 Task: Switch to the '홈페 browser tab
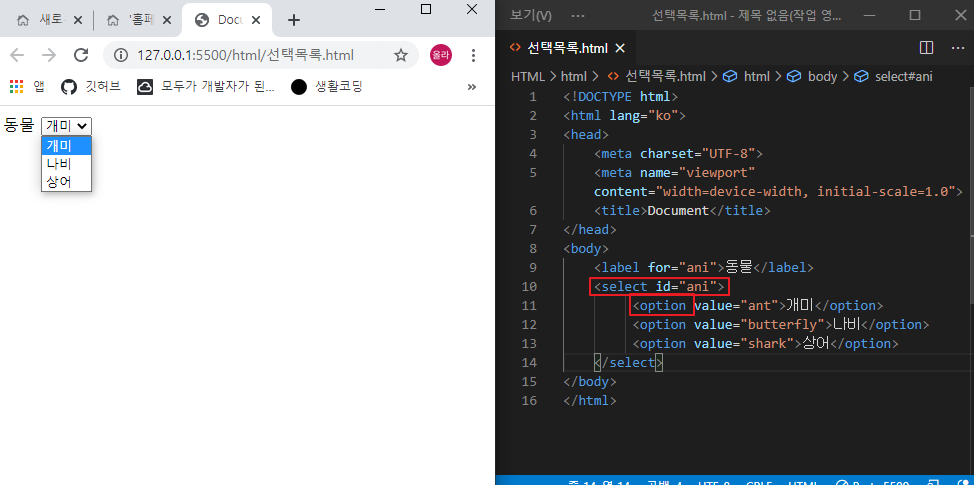(138, 20)
